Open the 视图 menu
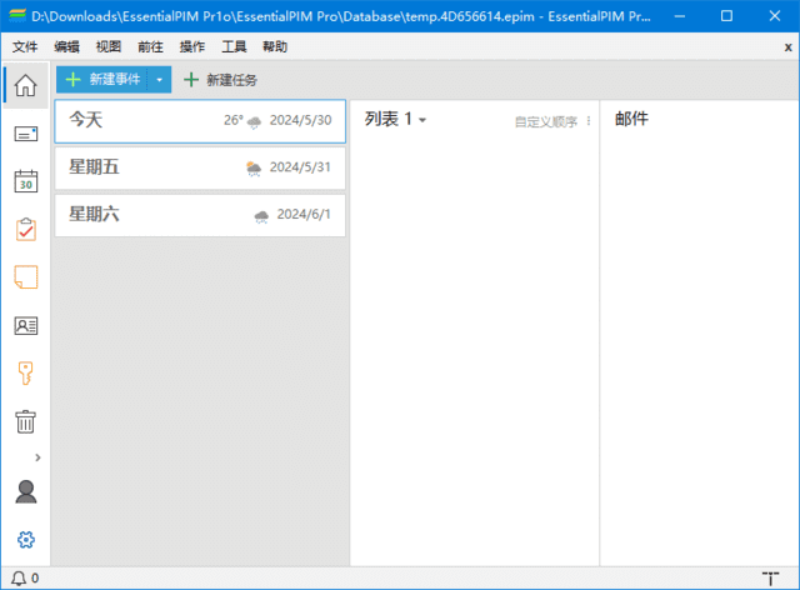 pos(110,46)
